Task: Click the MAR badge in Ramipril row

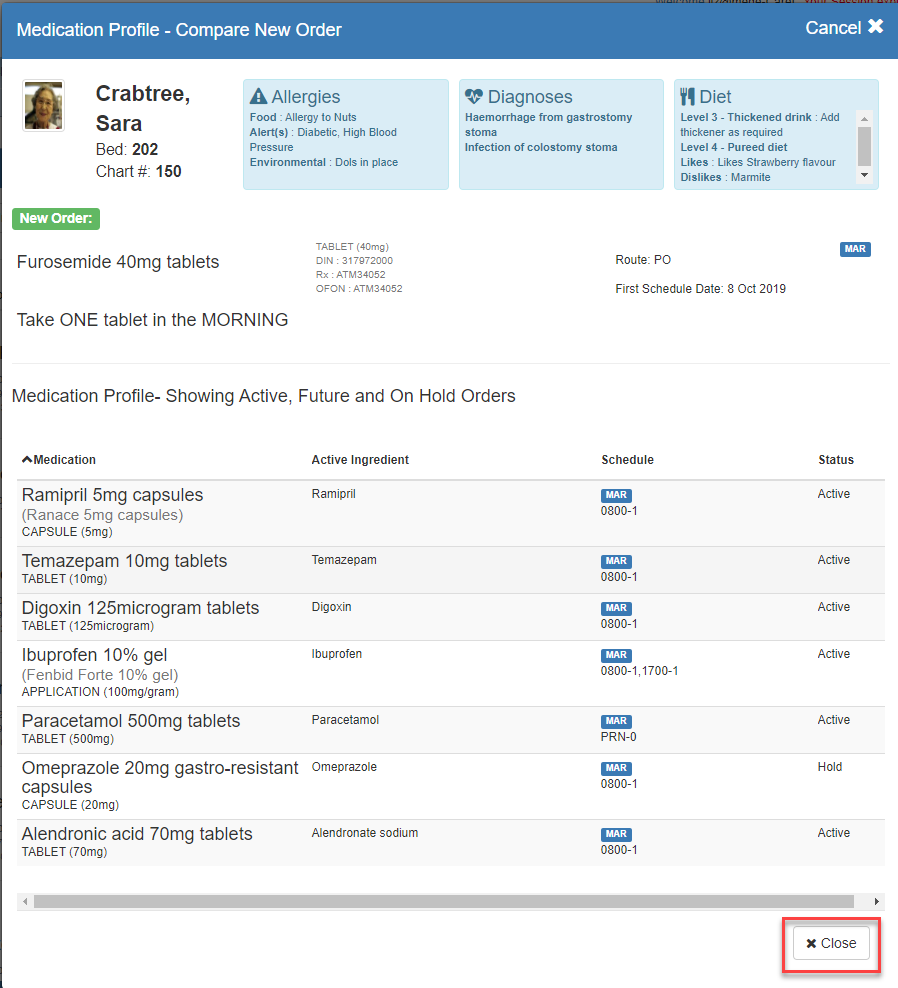Action: [616, 495]
